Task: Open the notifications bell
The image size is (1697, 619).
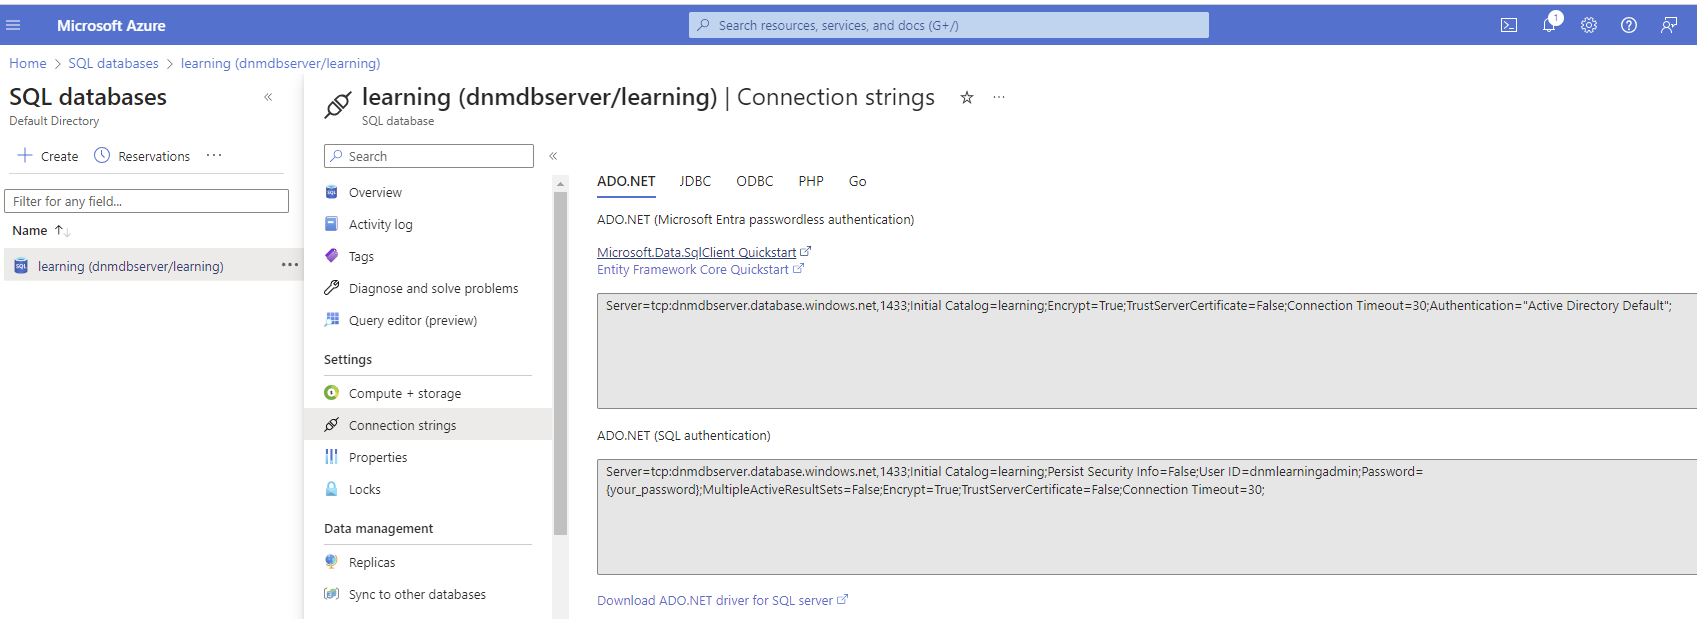Action: click(1549, 25)
